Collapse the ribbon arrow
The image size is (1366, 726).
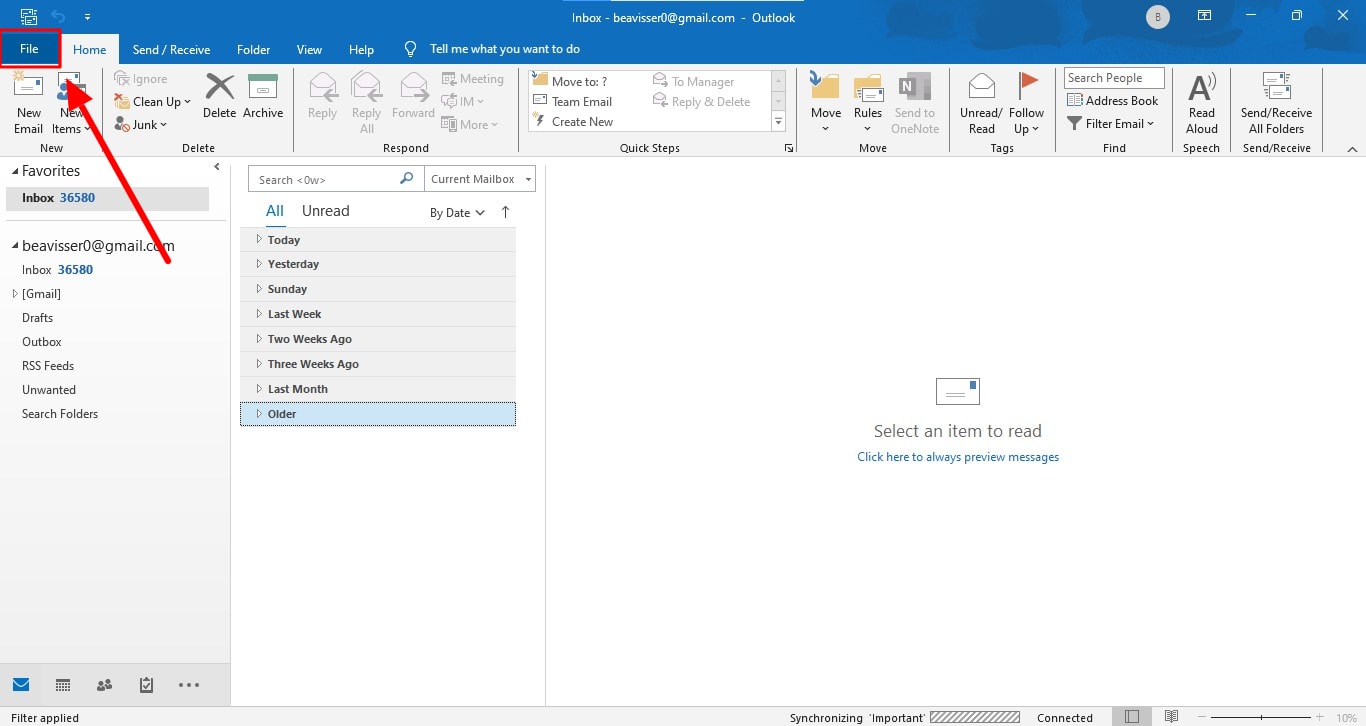click(1352, 149)
